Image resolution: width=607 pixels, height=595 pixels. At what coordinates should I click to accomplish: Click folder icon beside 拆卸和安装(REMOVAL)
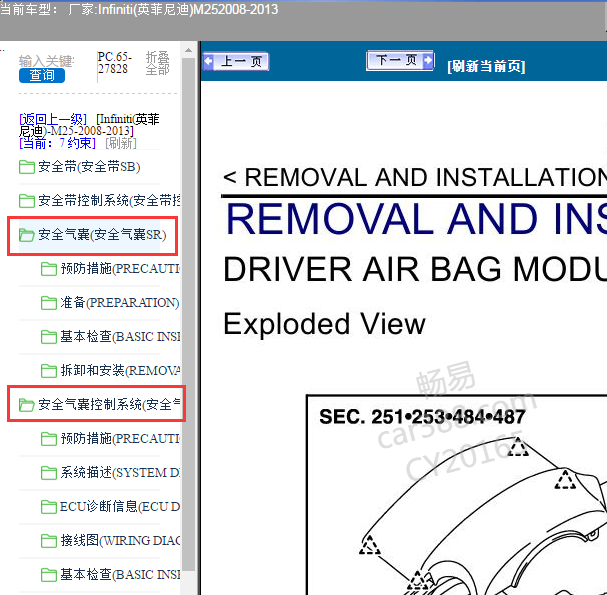click(49, 370)
